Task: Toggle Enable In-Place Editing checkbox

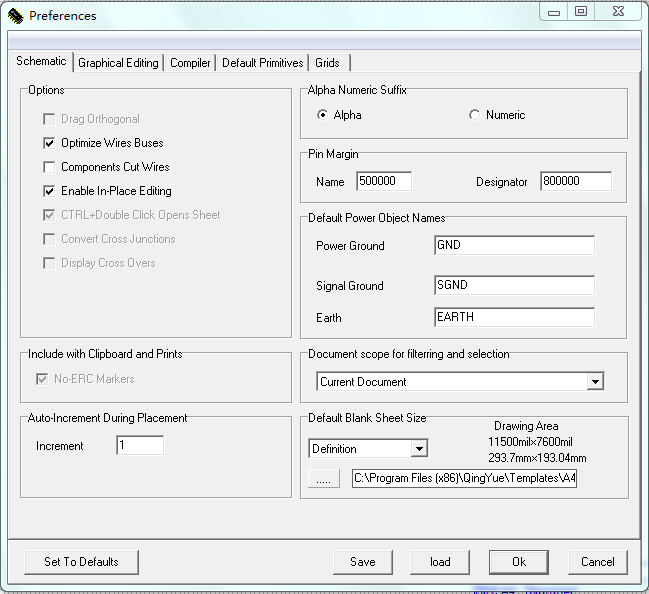Action: tap(50, 191)
